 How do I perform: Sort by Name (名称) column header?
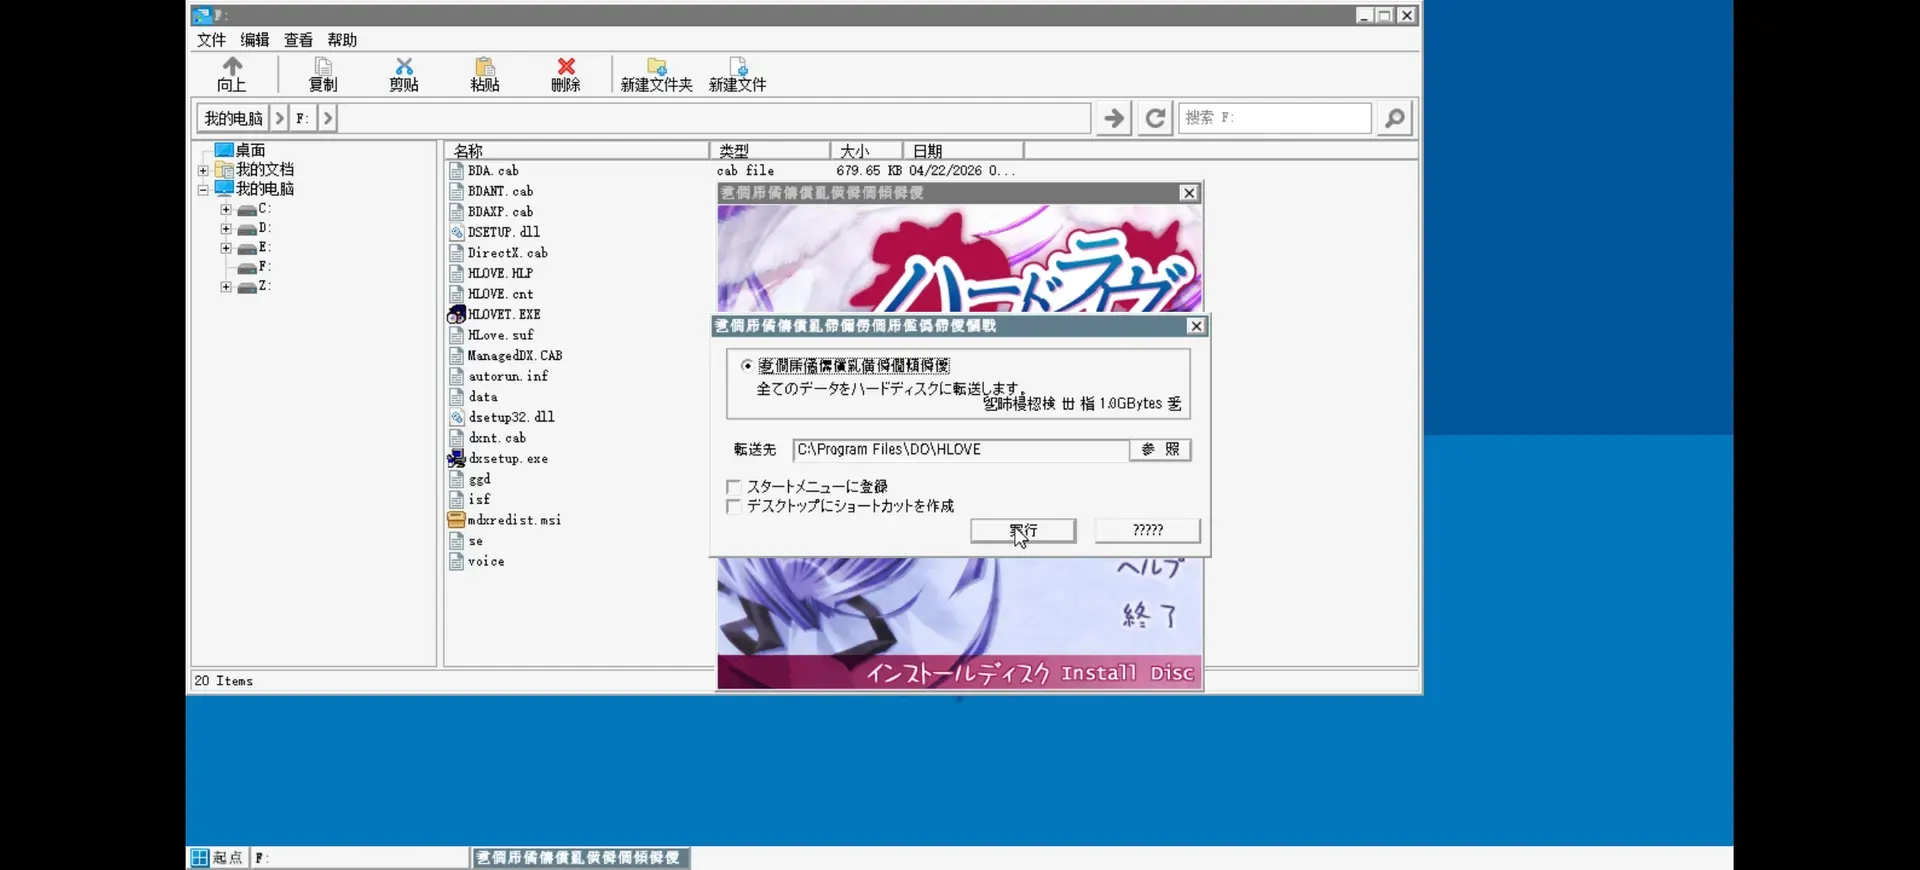click(577, 151)
